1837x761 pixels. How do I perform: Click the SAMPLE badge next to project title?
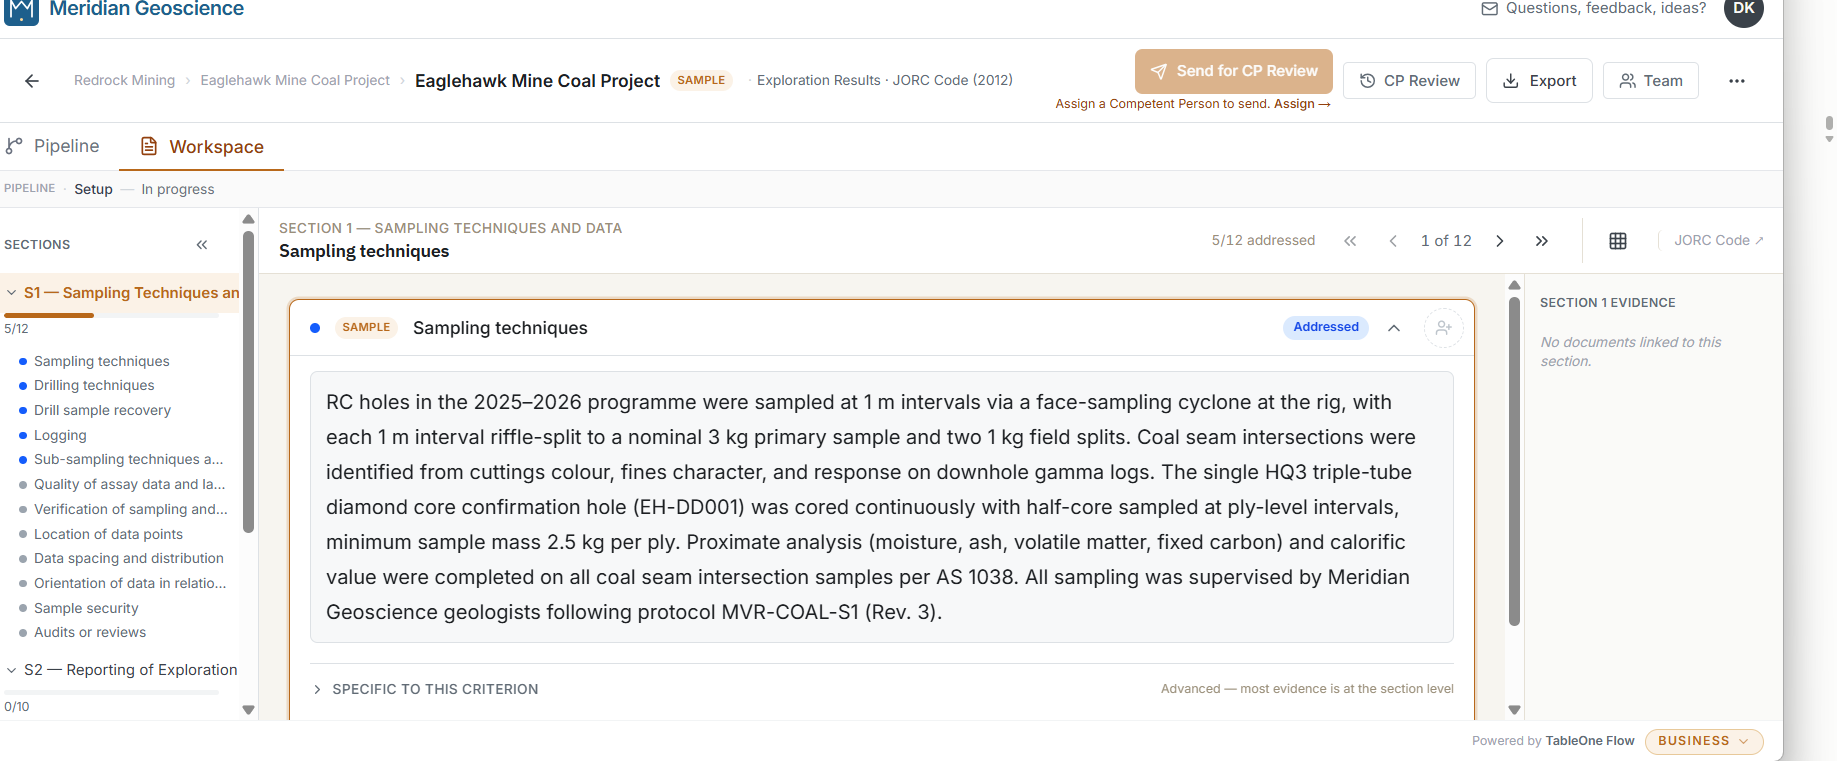click(701, 80)
